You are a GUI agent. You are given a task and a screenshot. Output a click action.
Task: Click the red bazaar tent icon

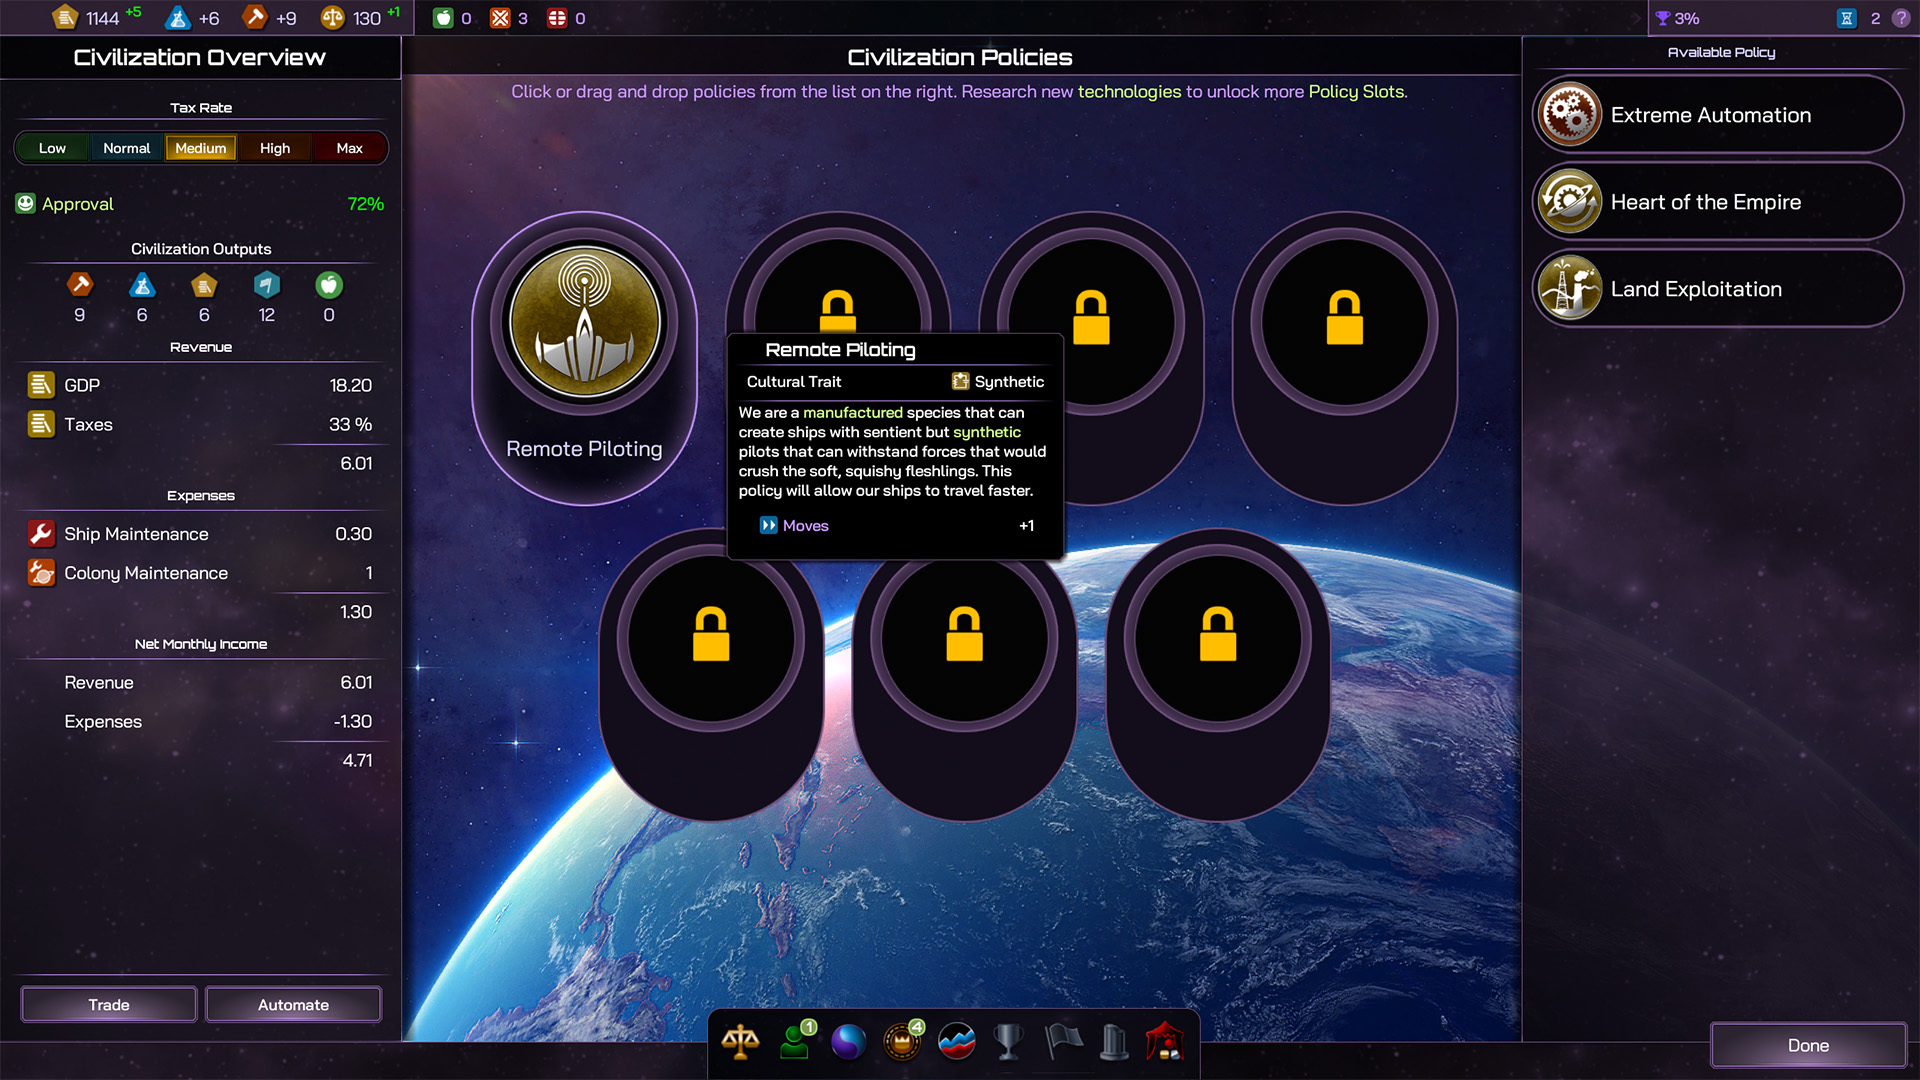coord(1165,1042)
